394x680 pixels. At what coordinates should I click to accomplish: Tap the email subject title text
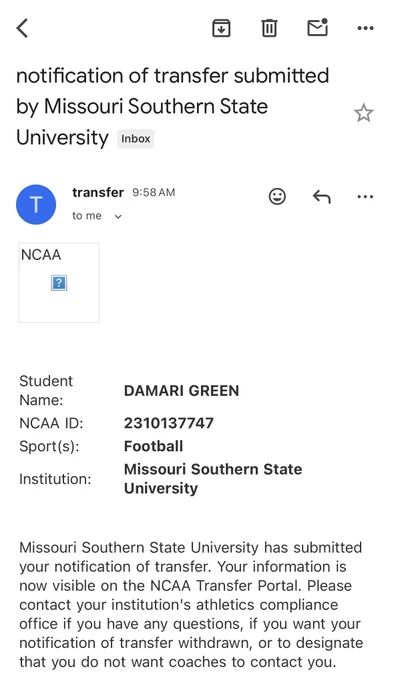tap(173, 106)
